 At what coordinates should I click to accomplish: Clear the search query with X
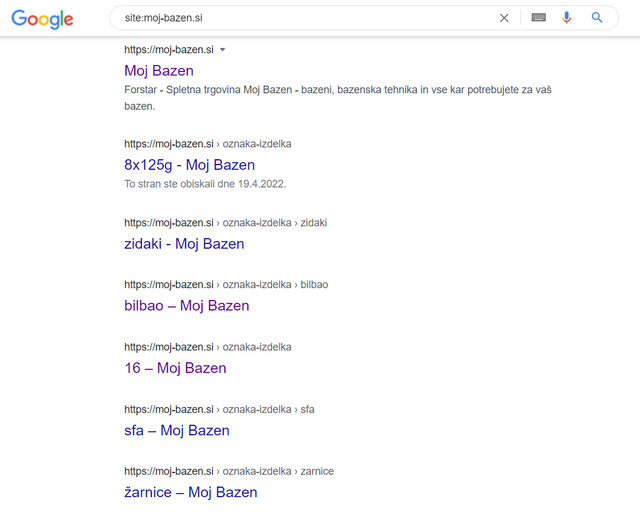pos(504,18)
